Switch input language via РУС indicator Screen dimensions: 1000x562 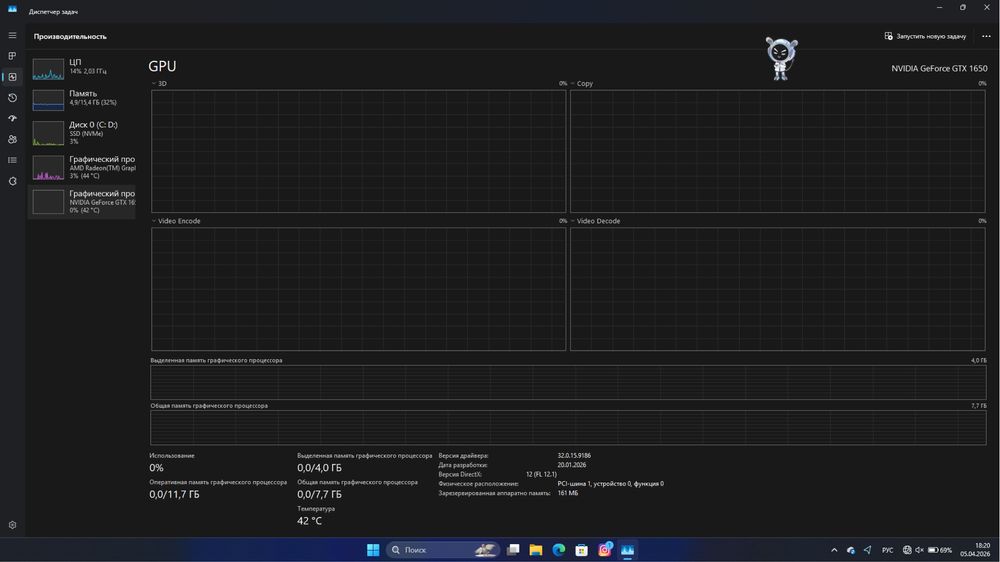coord(888,550)
